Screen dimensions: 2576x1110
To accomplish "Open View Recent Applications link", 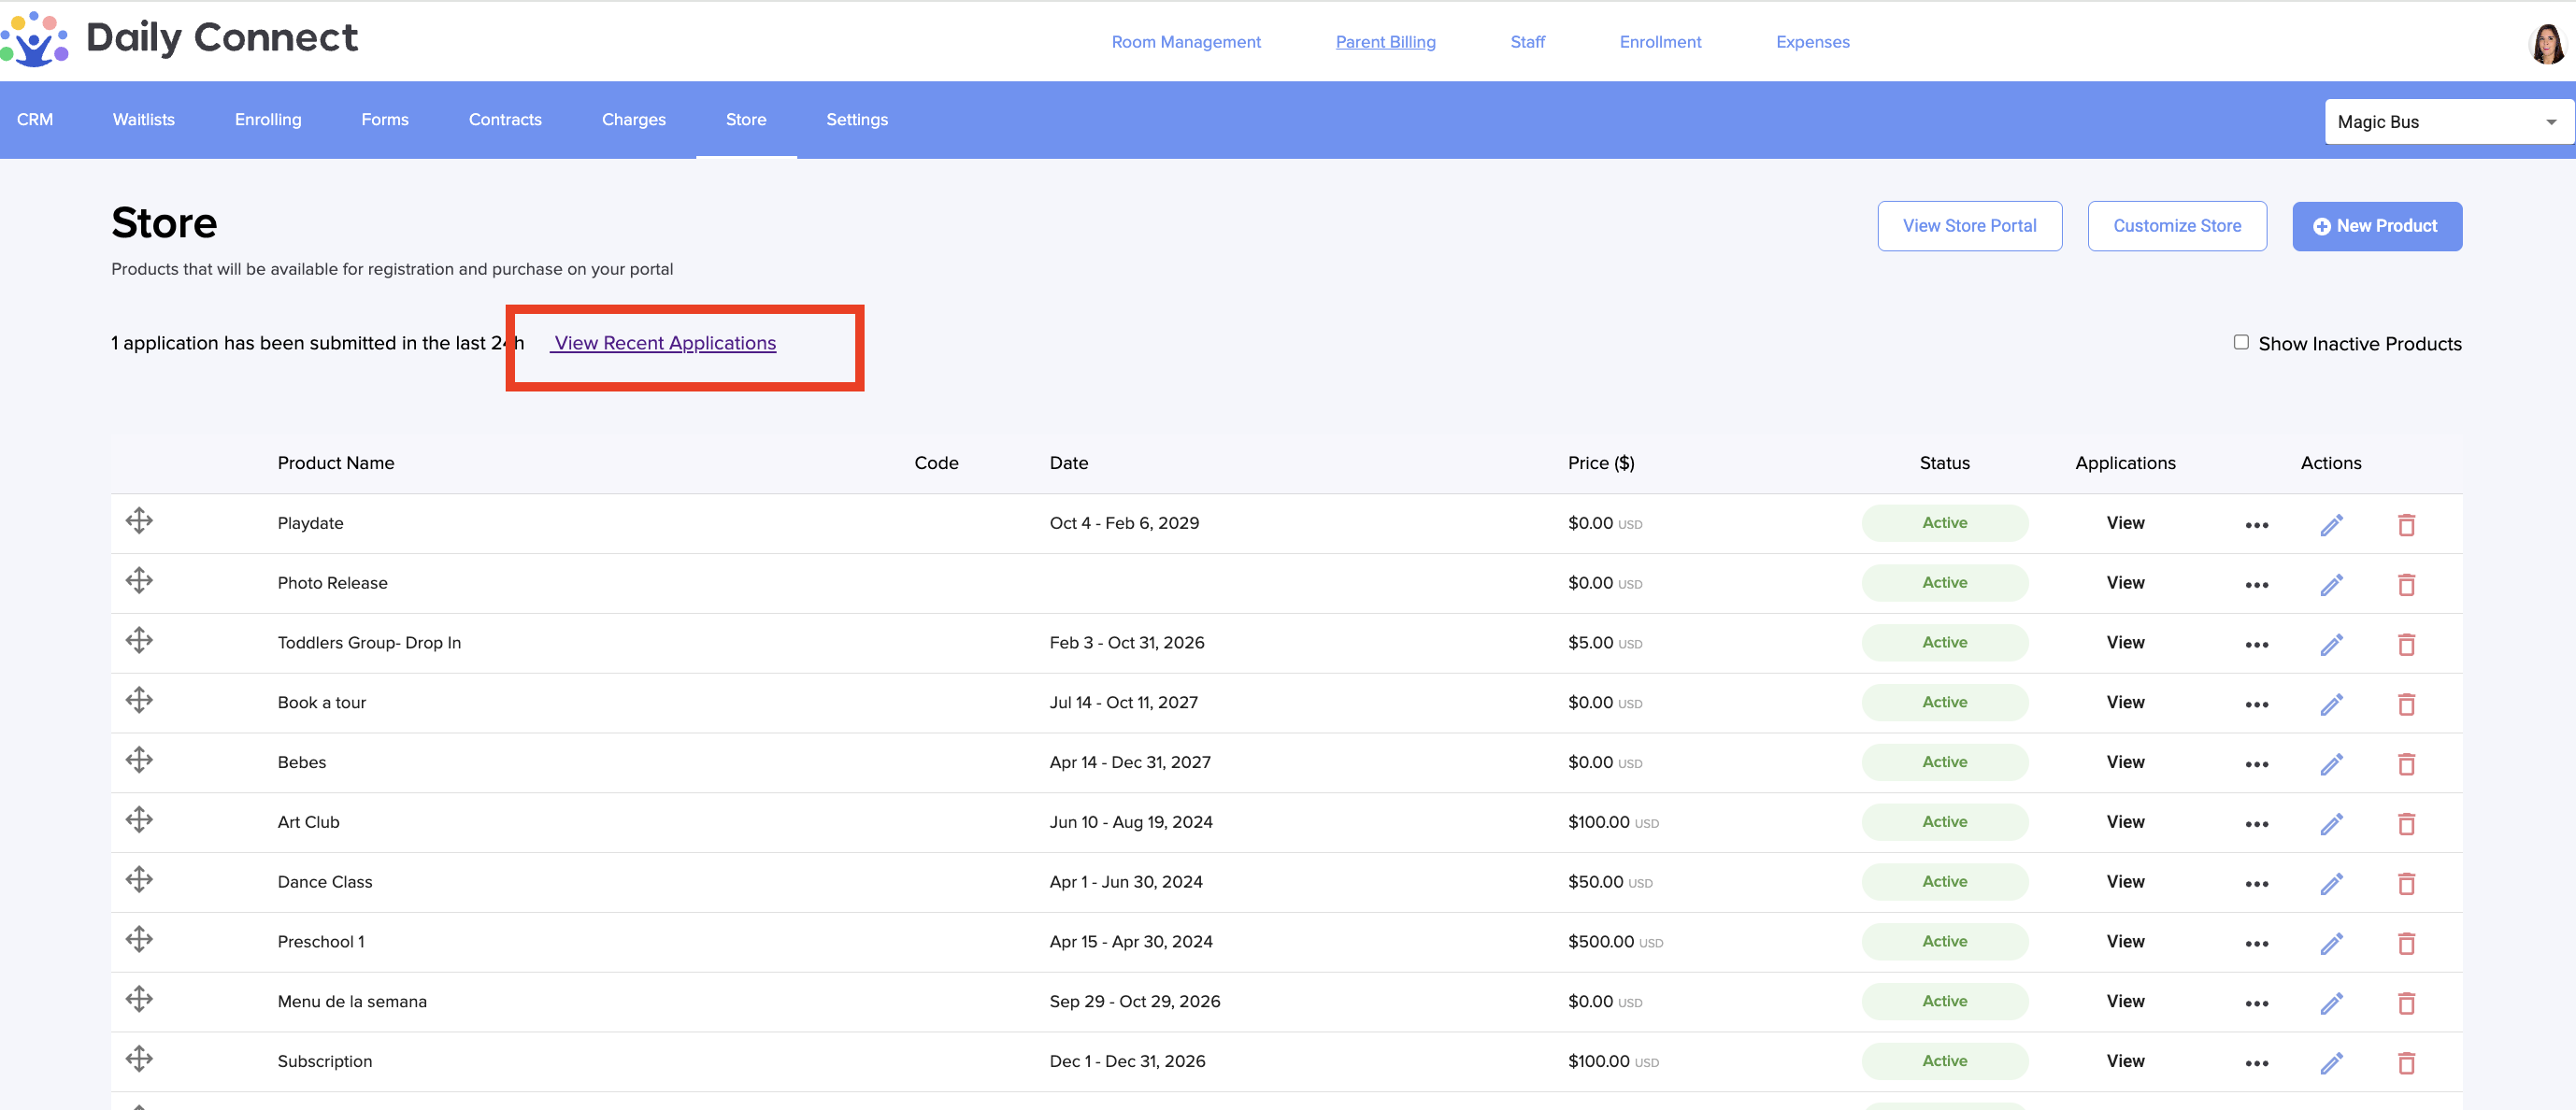I will (665, 343).
